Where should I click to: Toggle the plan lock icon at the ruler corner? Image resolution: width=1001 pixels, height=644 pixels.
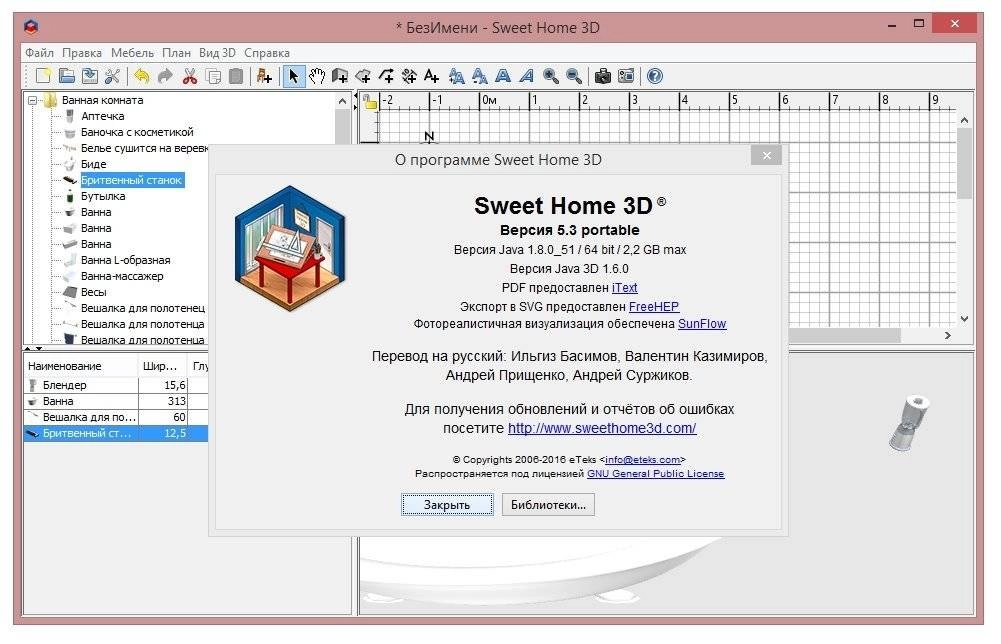(x=370, y=101)
